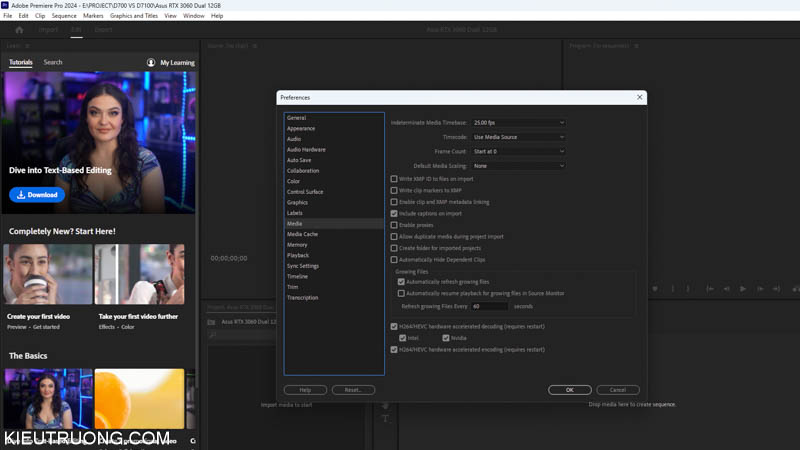The width and height of the screenshot is (800, 450).
Task: Select Timeline in preferences list
Action: pyautogui.click(x=334, y=277)
